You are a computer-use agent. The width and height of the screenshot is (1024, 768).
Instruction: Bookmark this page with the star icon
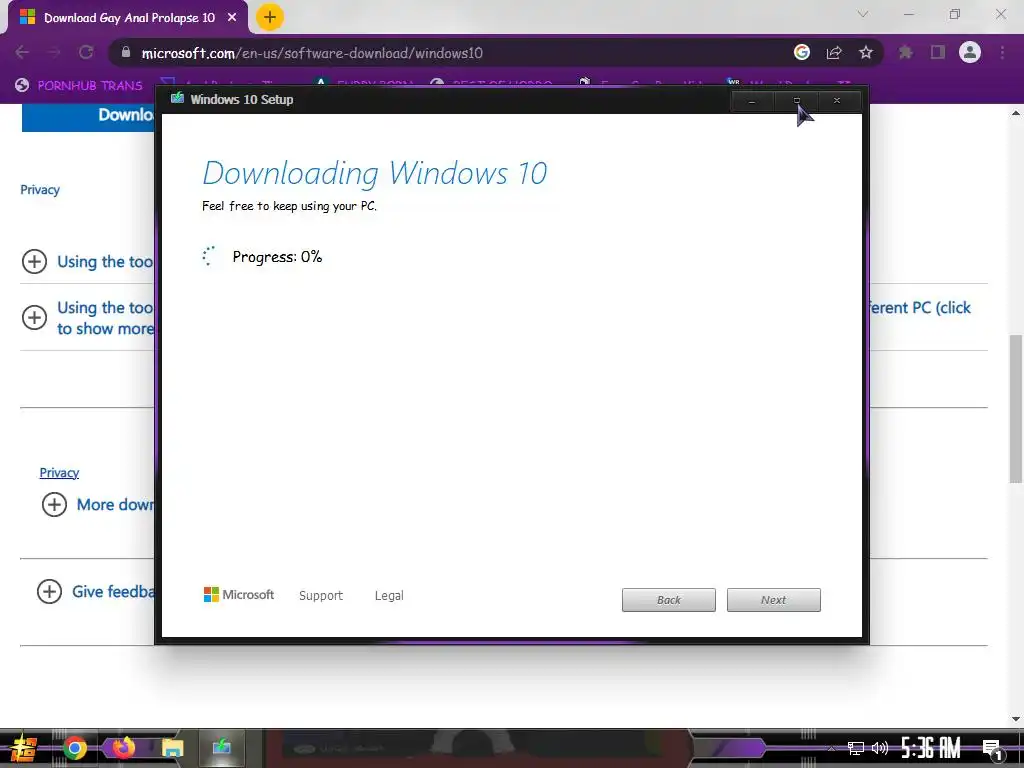click(x=866, y=52)
